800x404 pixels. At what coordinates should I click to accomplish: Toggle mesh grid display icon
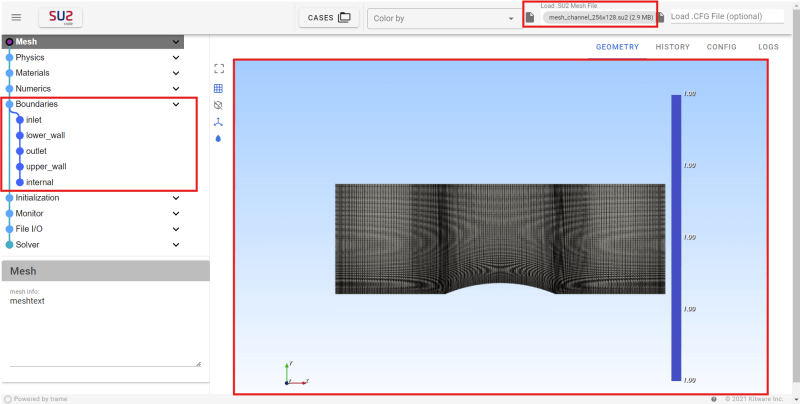point(218,88)
